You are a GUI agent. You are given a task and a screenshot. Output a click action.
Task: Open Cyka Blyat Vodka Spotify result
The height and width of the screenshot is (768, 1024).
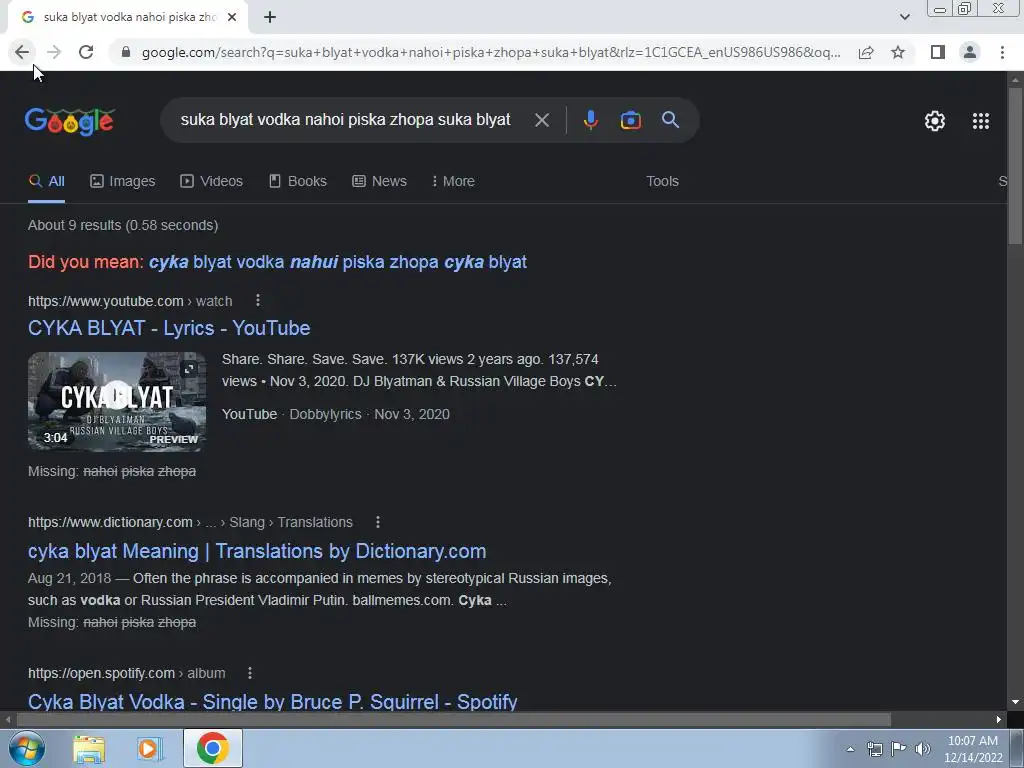click(x=272, y=701)
